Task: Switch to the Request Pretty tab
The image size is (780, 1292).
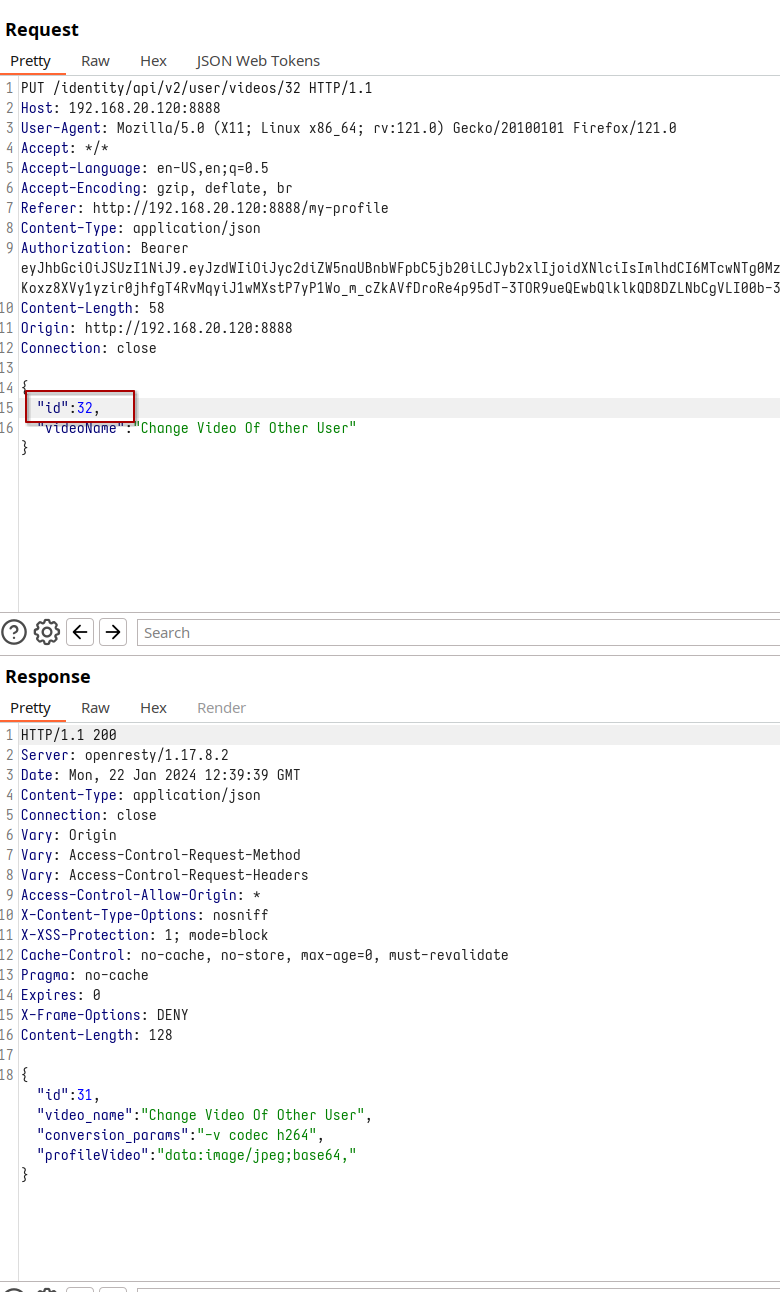Action: (31, 61)
